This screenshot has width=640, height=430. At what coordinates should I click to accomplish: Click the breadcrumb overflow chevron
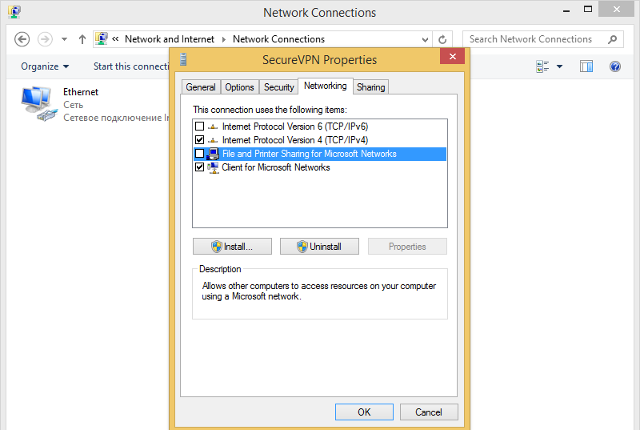[x=116, y=39]
